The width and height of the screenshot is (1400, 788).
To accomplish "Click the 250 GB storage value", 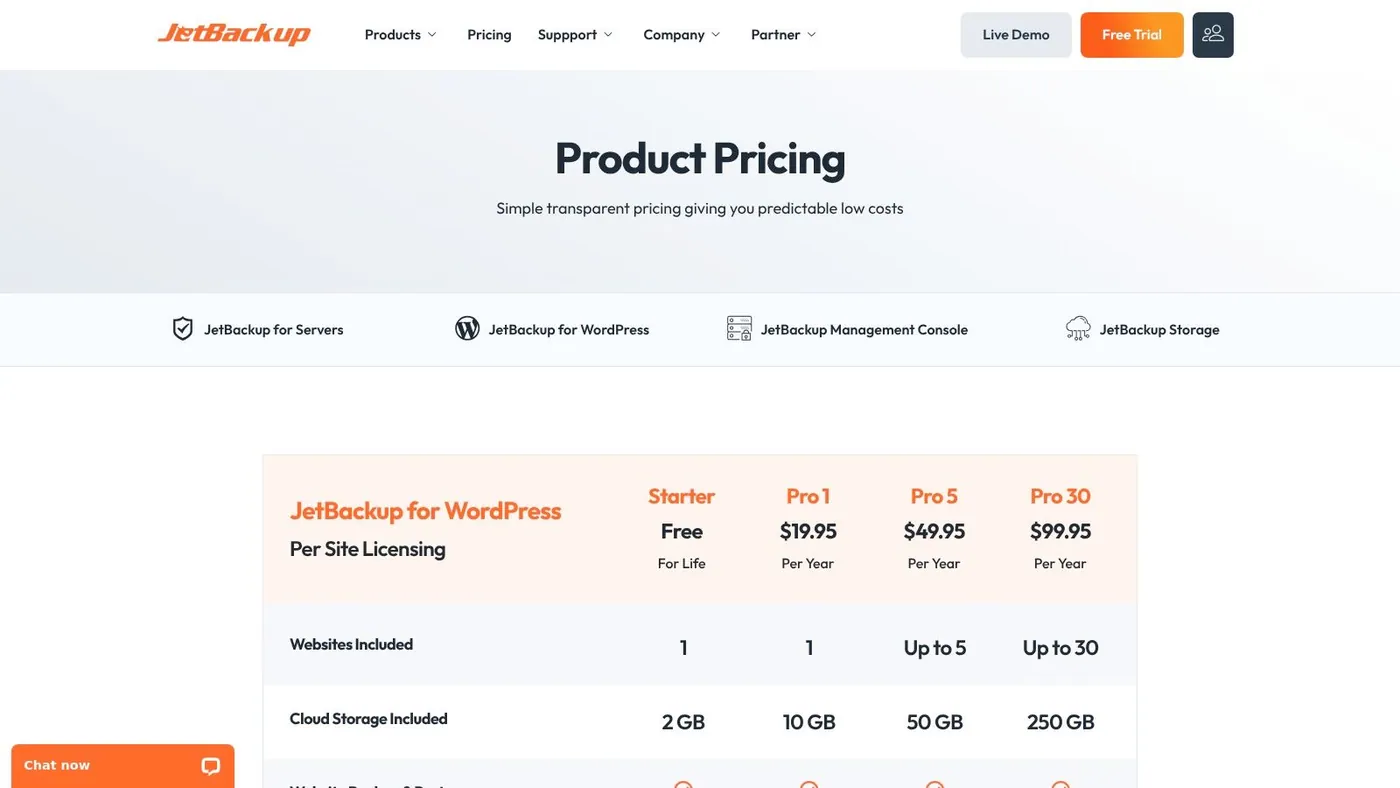I will pyautogui.click(x=1060, y=722).
